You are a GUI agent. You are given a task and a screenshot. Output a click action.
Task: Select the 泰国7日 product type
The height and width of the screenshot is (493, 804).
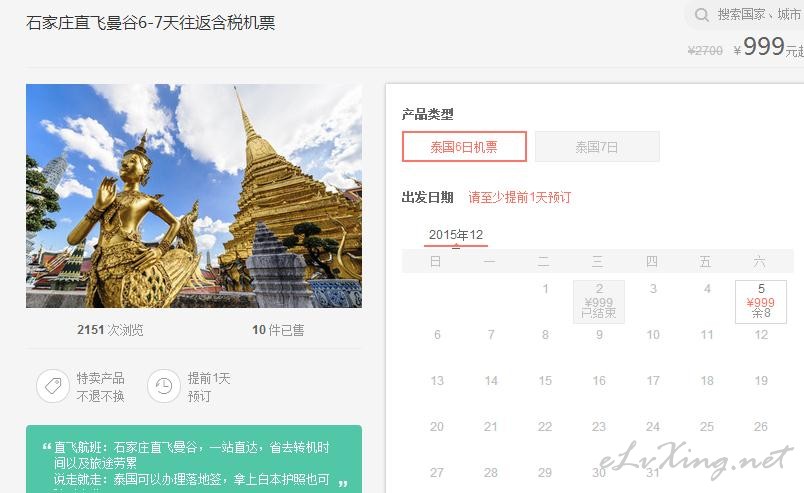[x=597, y=147]
